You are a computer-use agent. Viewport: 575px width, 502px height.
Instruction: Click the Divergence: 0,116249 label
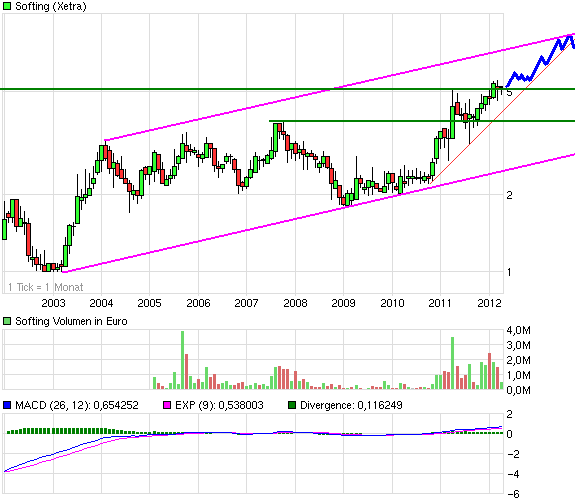click(x=351, y=405)
